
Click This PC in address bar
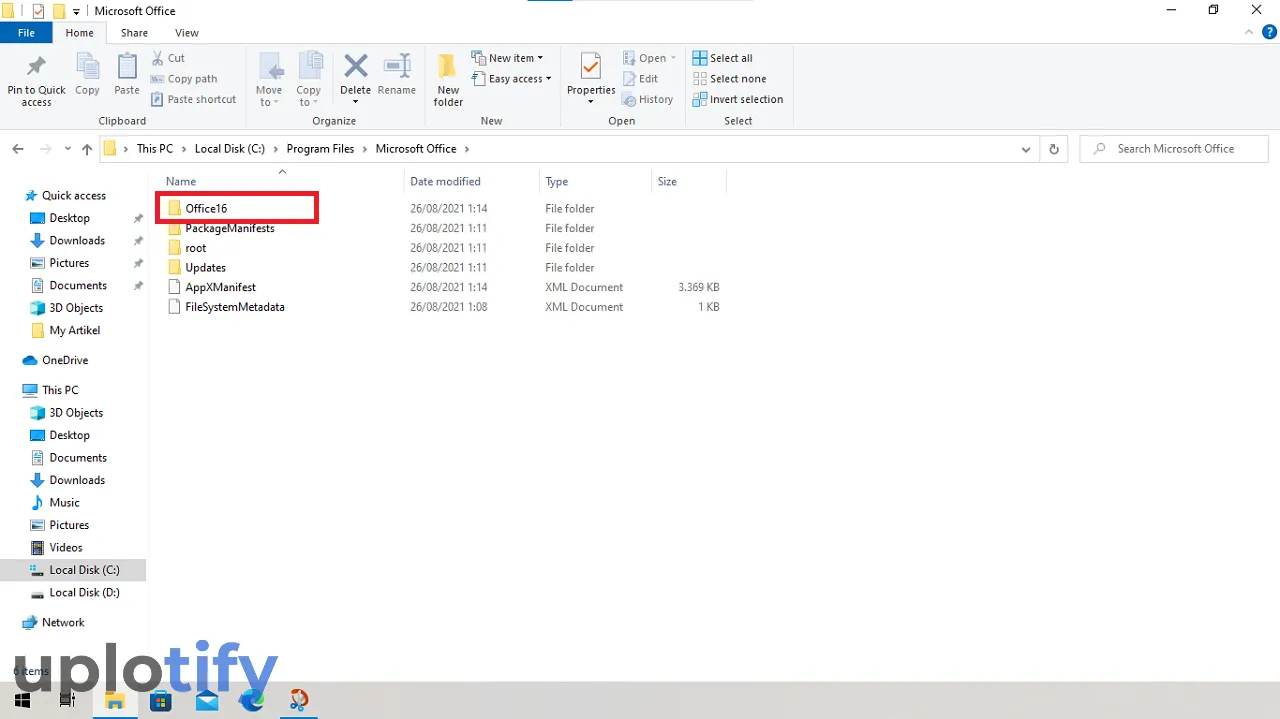coord(155,149)
